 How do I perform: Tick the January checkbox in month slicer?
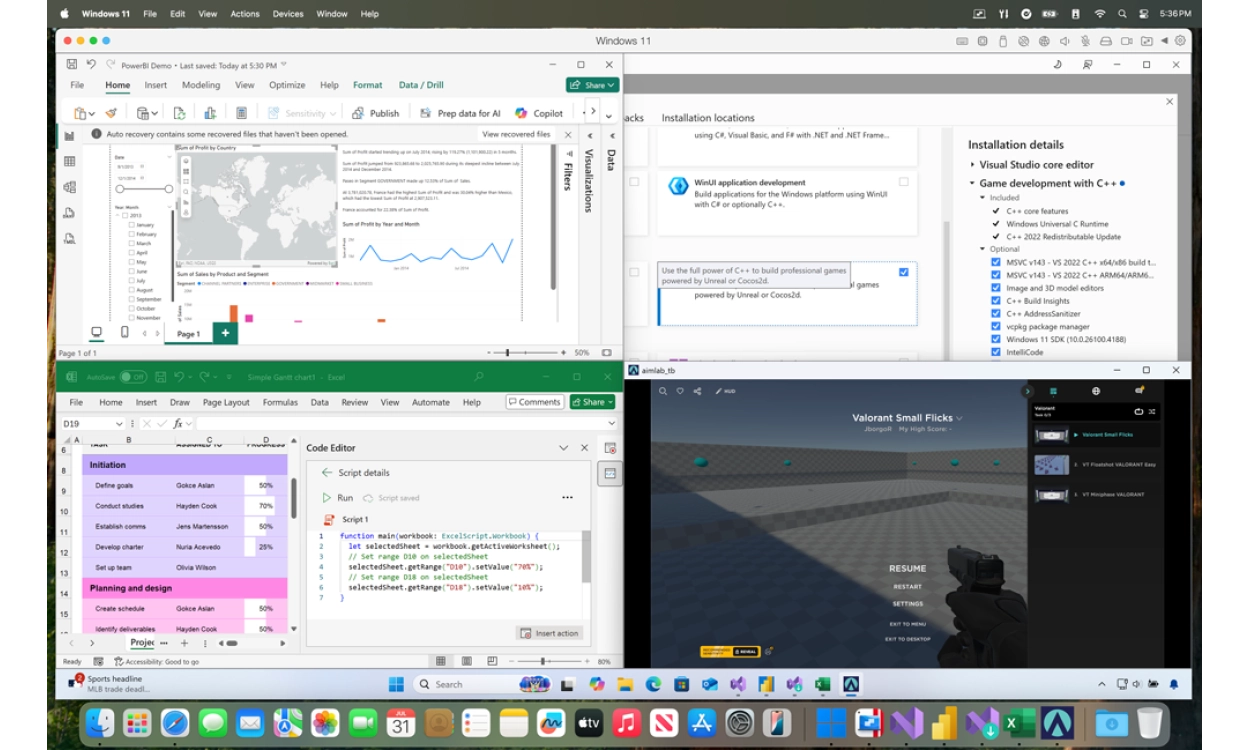[x=131, y=225]
